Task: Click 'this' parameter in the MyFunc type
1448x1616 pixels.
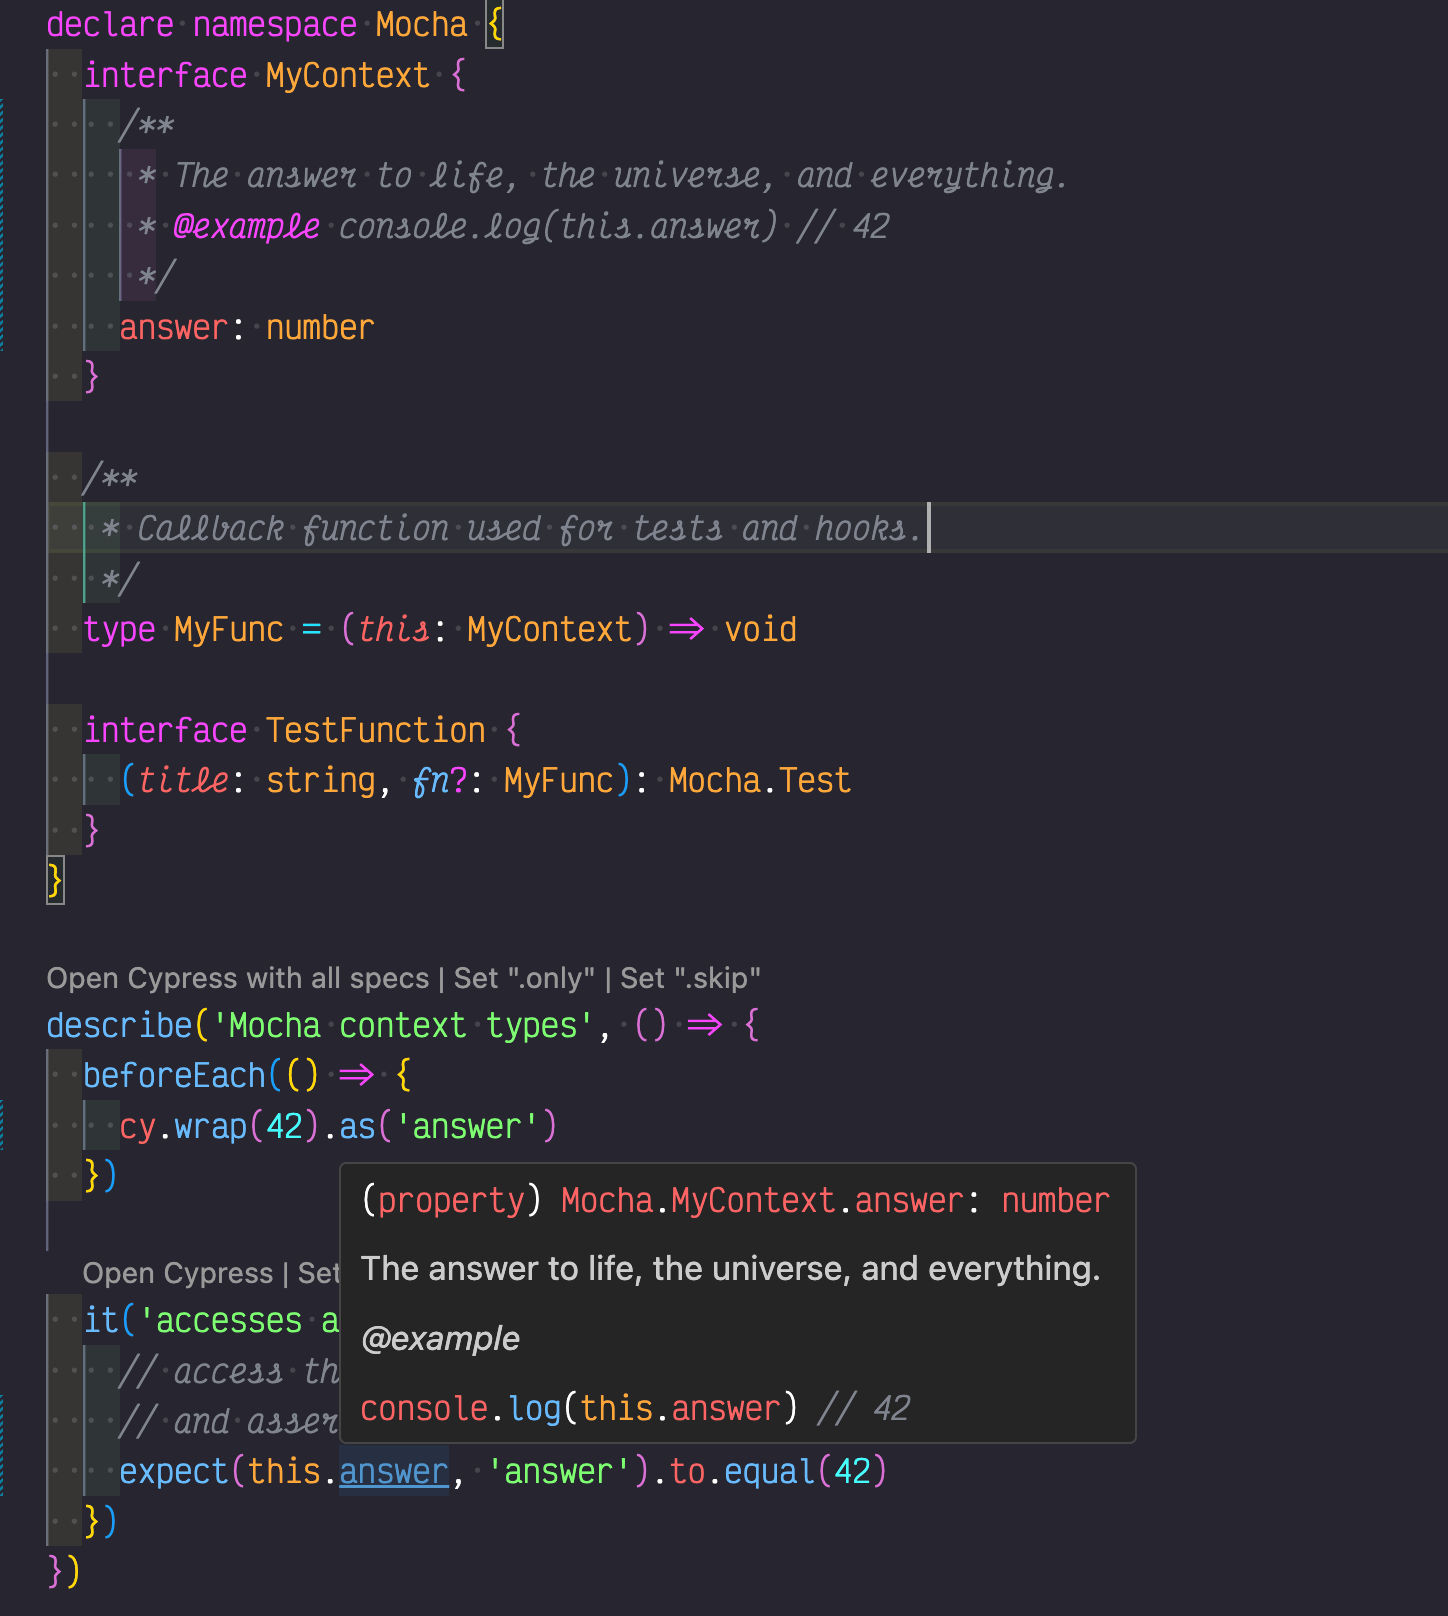Action: [394, 630]
